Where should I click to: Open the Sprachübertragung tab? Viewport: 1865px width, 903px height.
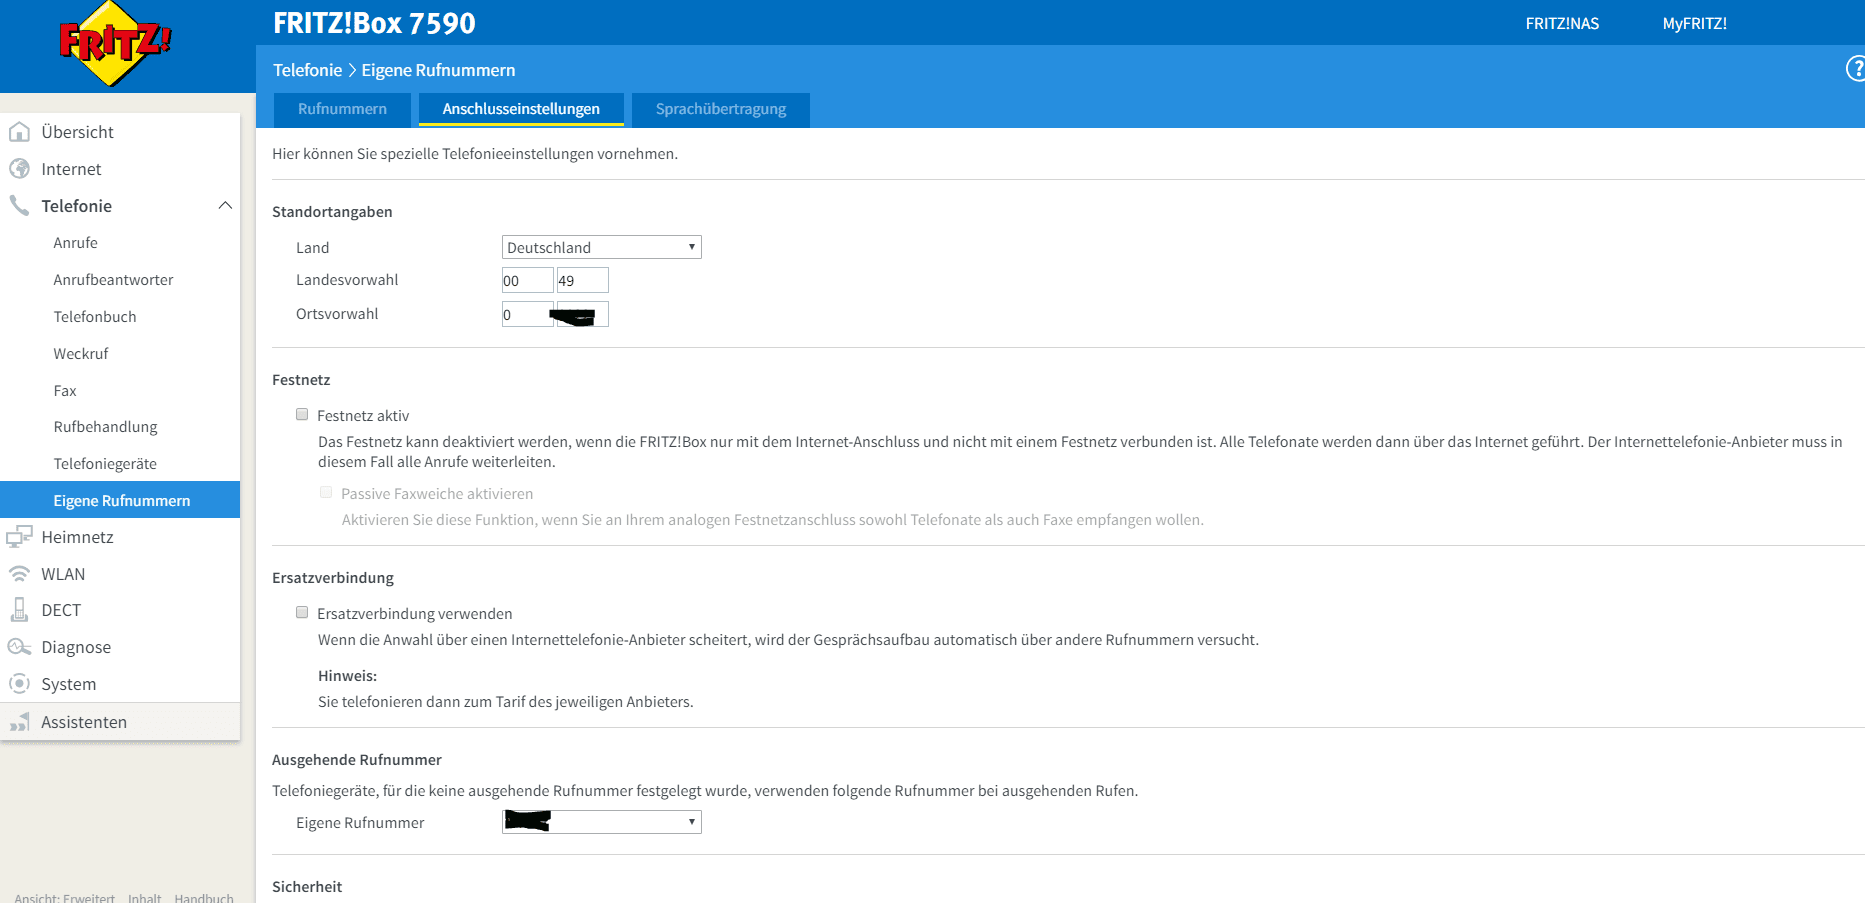(x=721, y=109)
